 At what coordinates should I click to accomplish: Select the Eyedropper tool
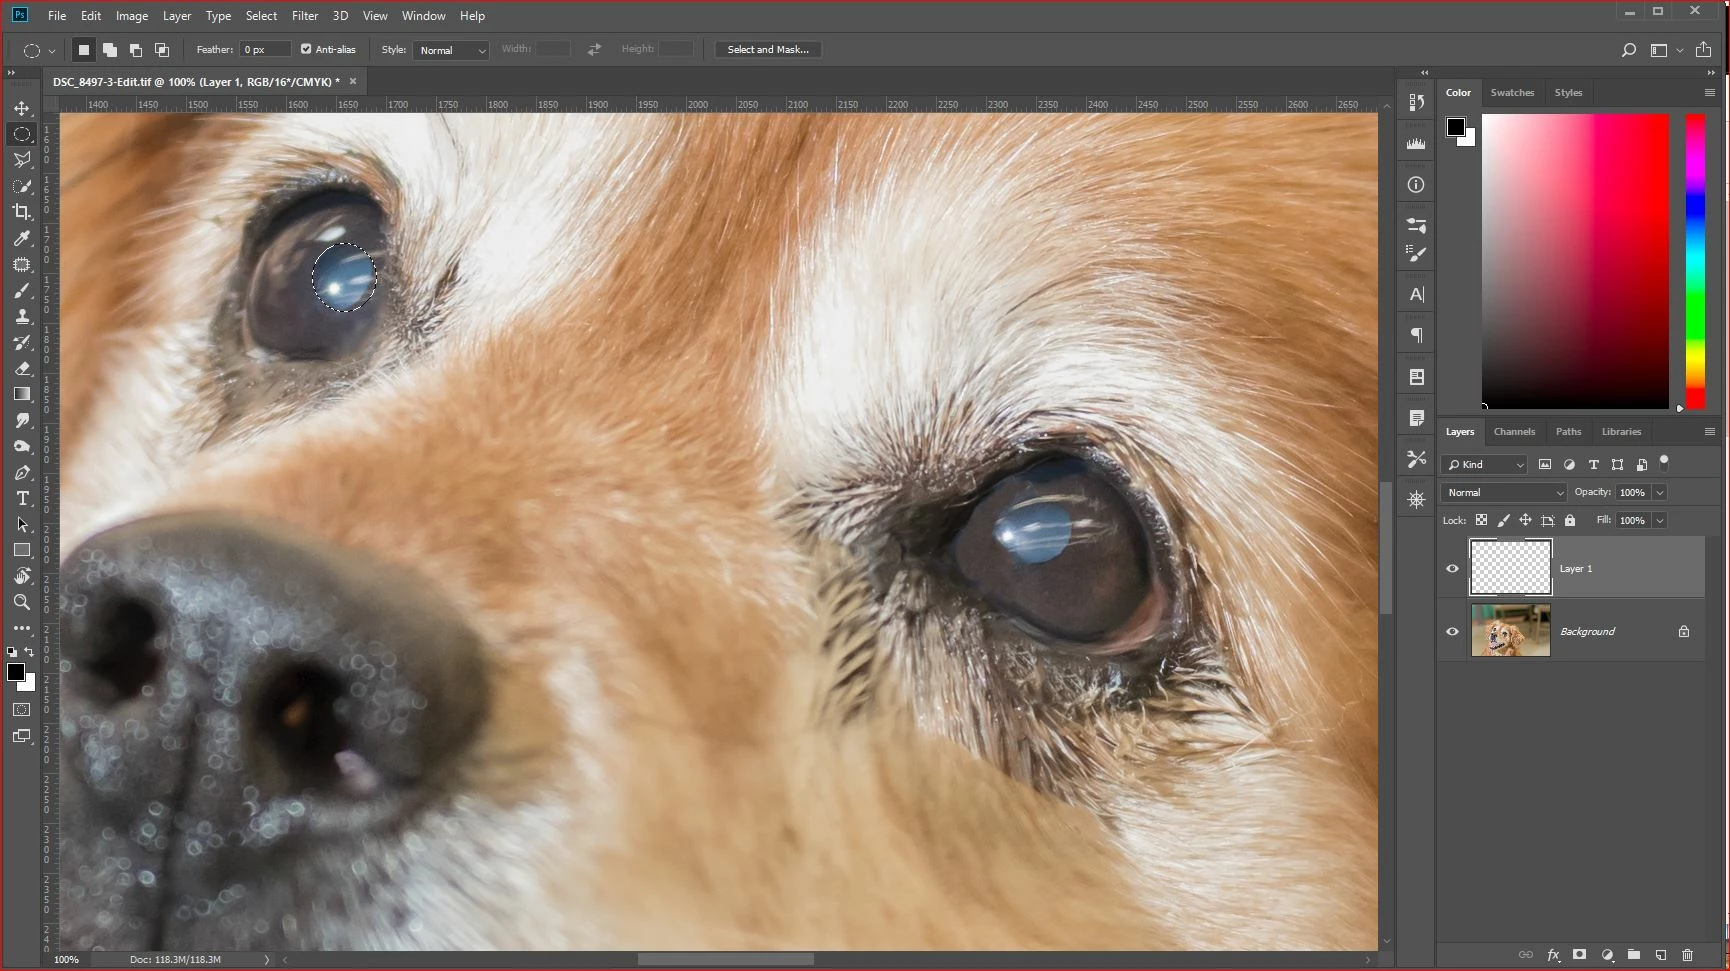point(22,238)
